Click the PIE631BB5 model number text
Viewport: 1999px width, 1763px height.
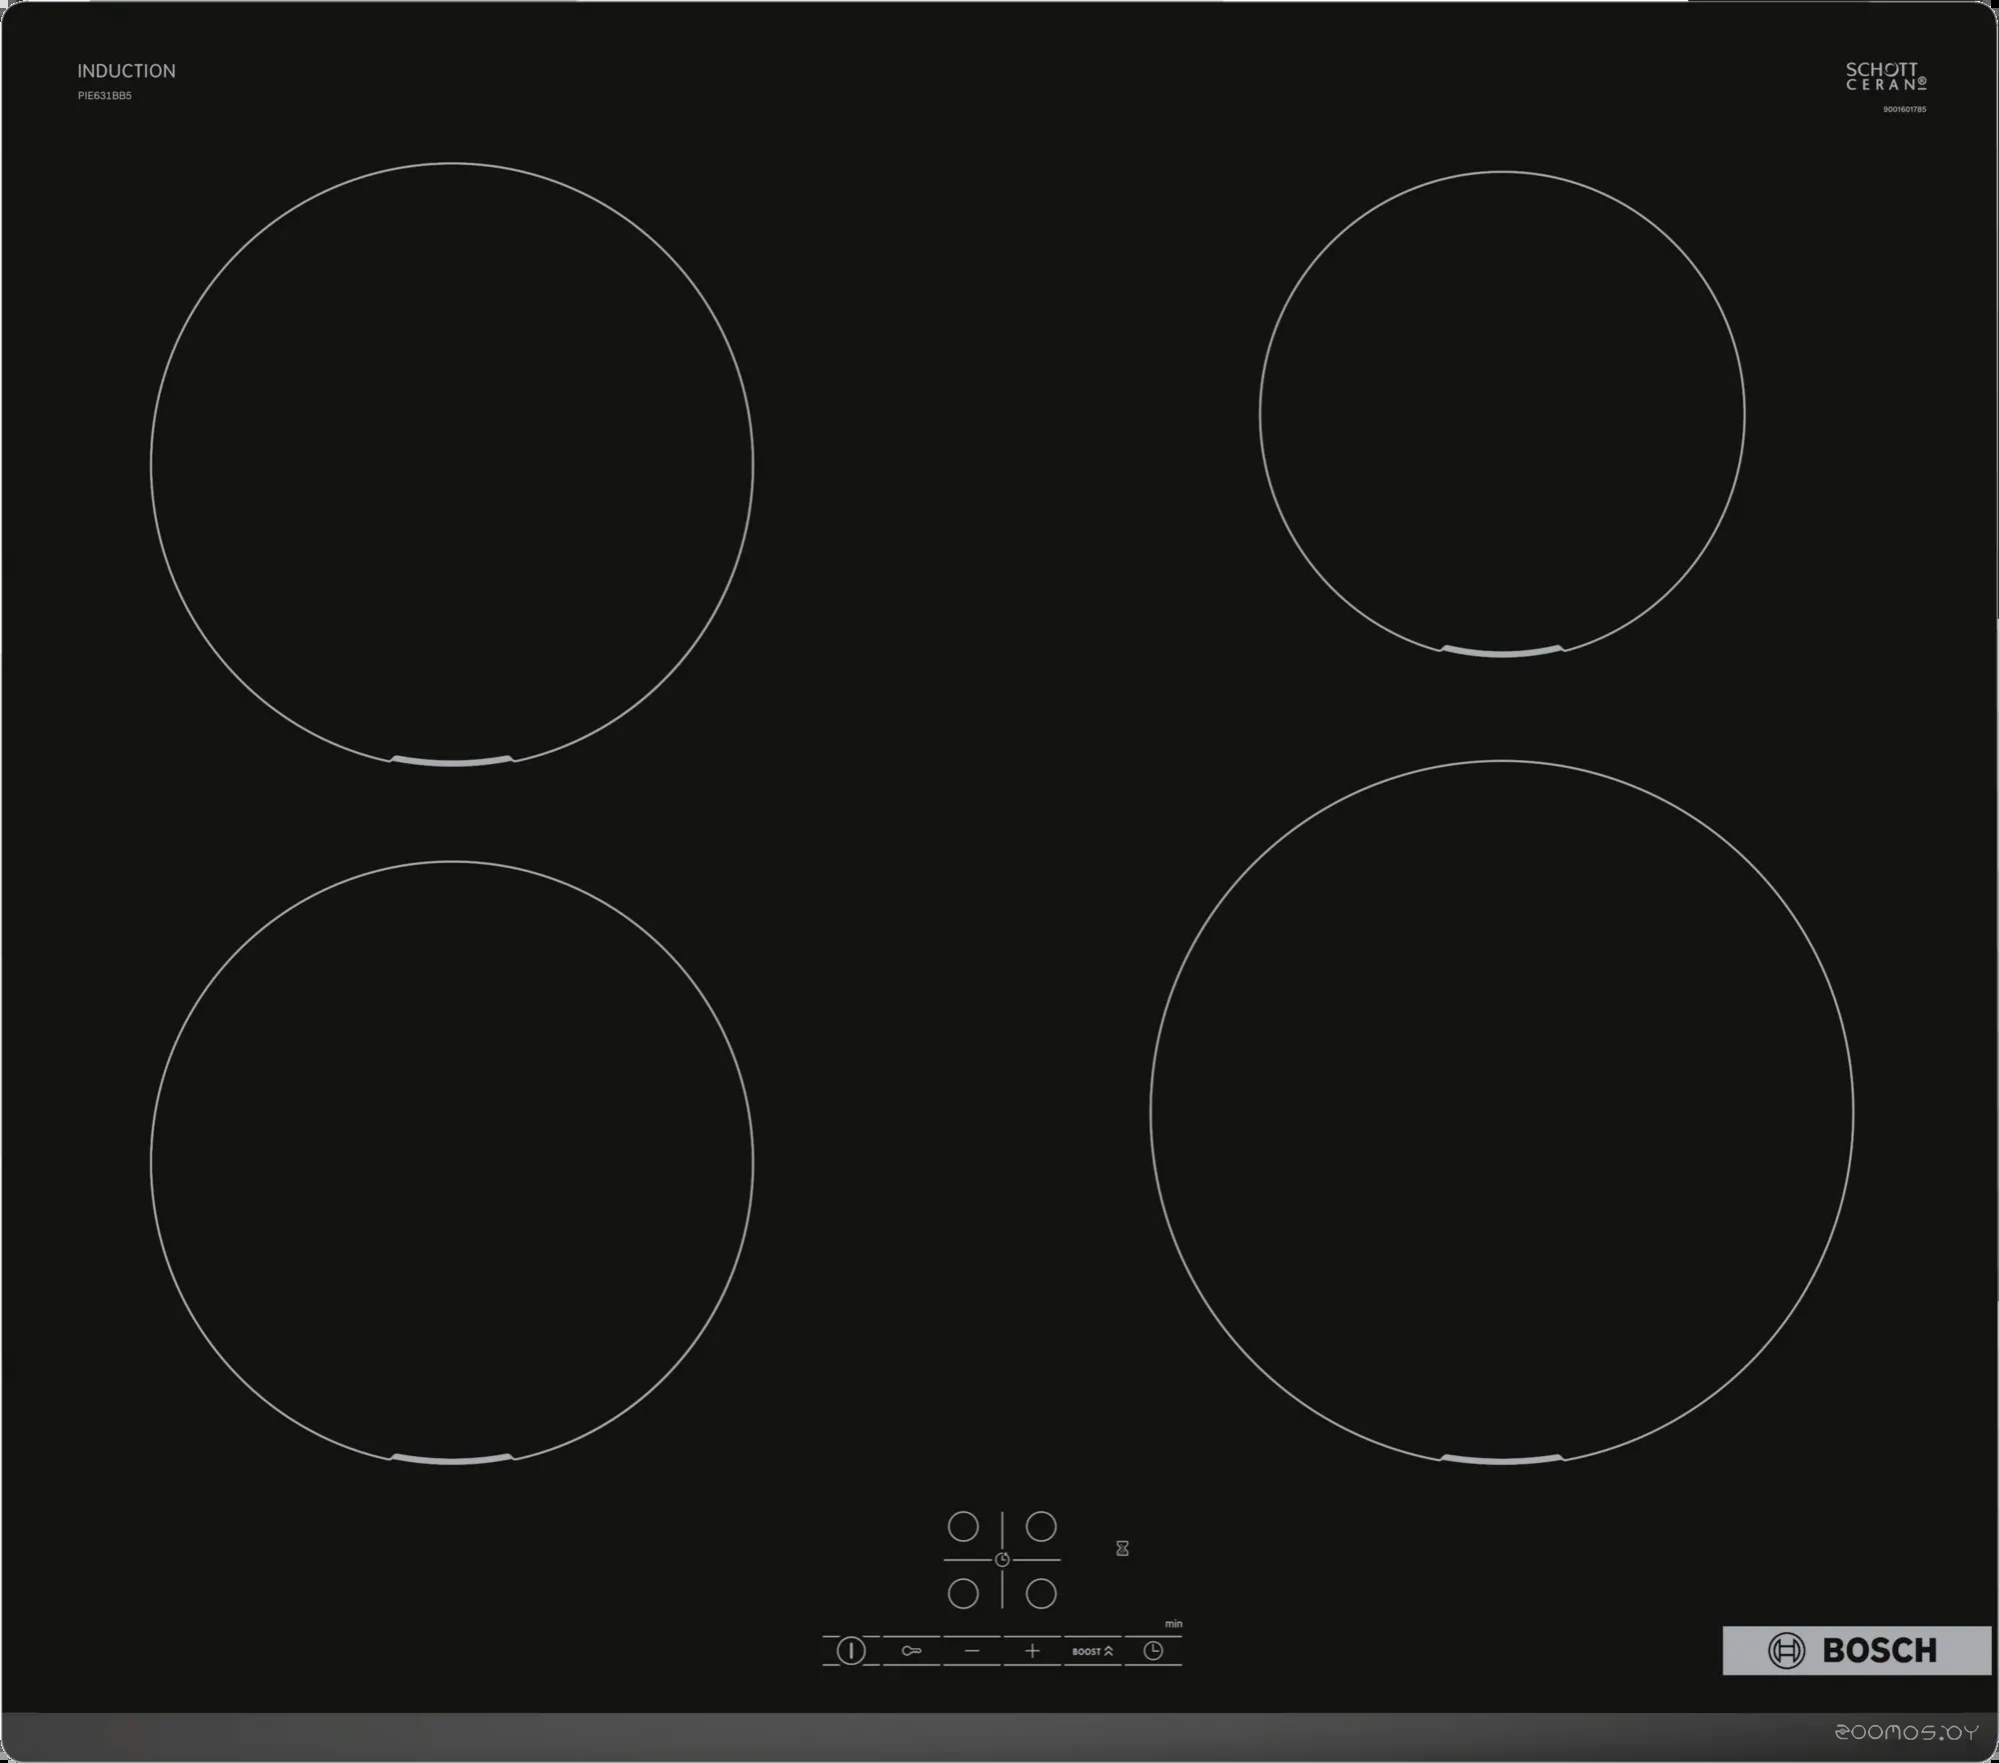(x=105, y=96)
